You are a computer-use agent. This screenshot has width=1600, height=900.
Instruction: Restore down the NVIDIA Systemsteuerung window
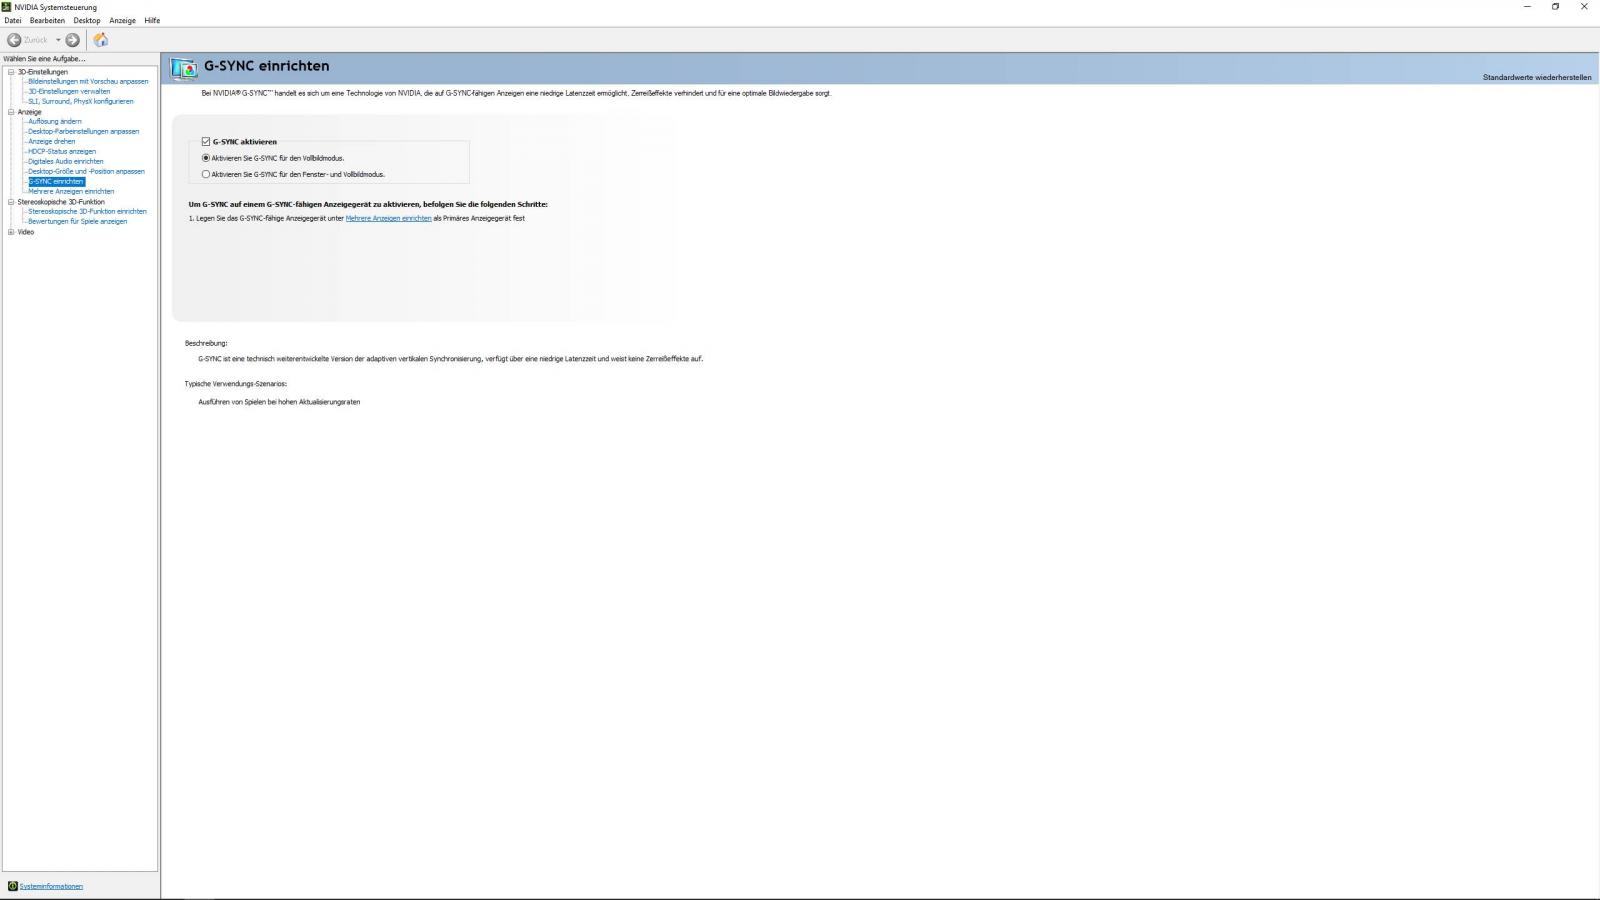point(1555,7)
